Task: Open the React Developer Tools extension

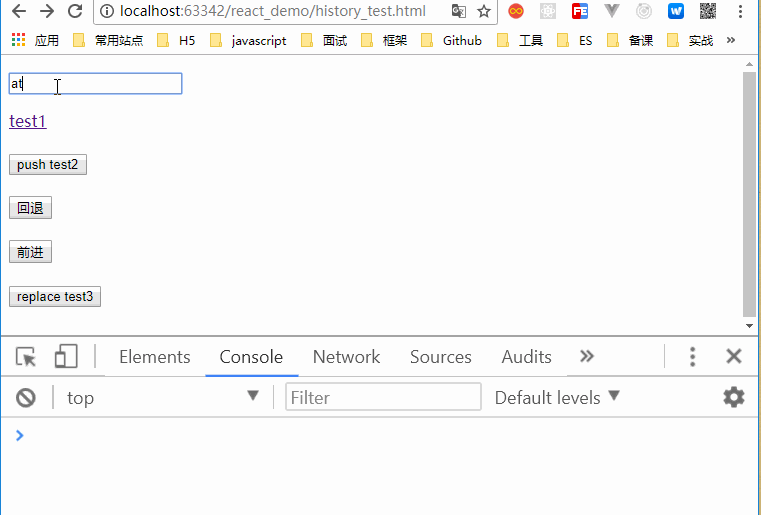Action: coord(547,12)
